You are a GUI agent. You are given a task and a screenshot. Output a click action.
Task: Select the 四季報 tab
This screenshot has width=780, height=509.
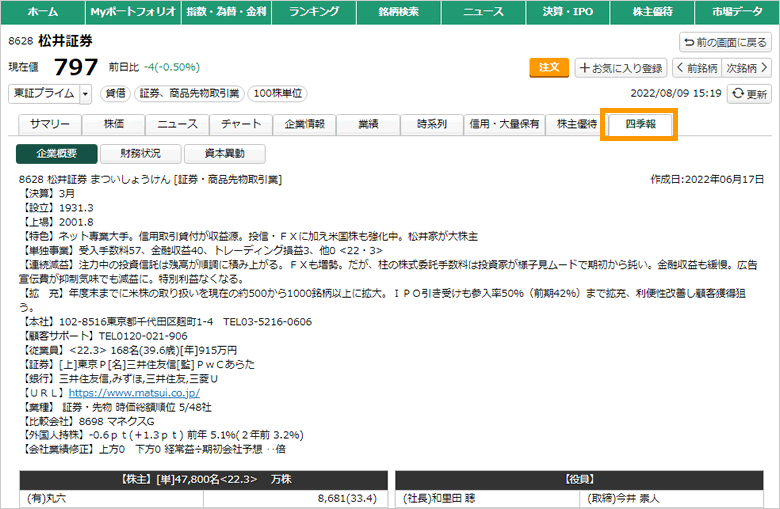point(639,124)
